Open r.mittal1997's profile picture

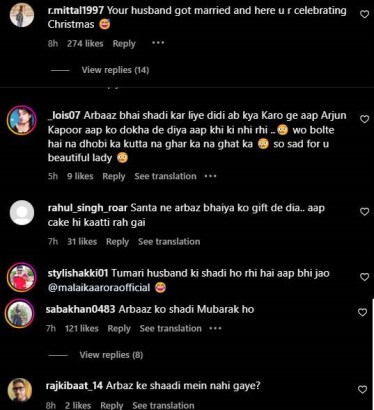(x=22, y=15)
